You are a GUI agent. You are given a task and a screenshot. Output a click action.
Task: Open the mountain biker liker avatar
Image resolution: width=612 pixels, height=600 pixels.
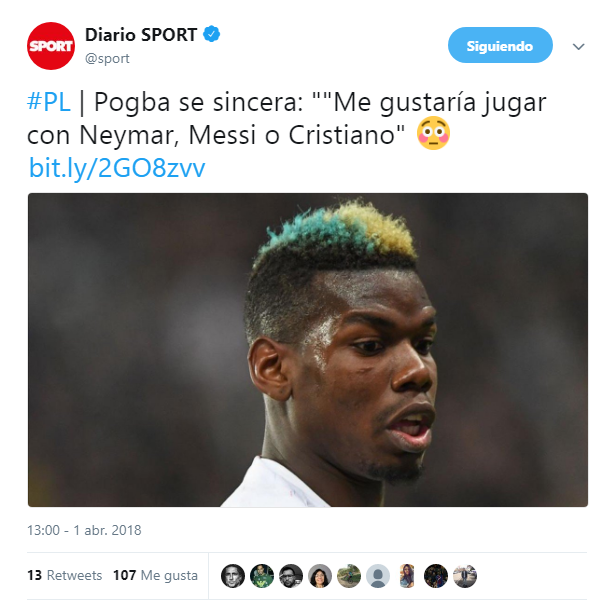(349, 576)
